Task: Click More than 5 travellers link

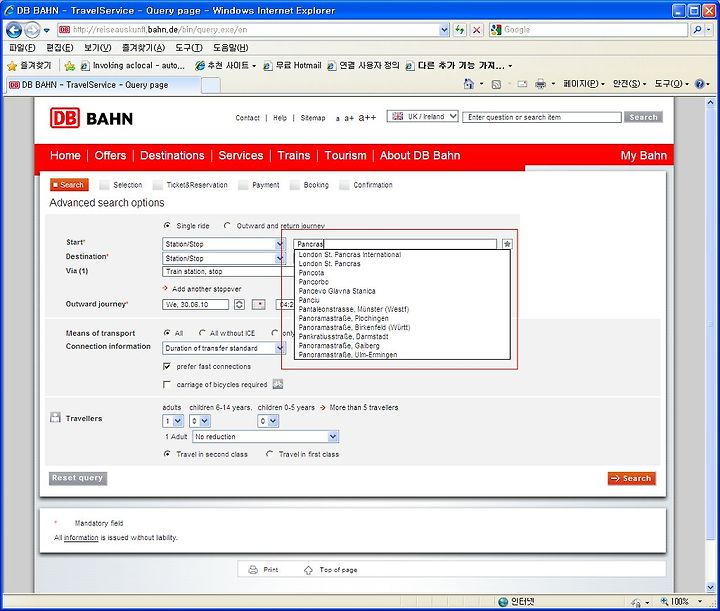Action: coord(364,408)
